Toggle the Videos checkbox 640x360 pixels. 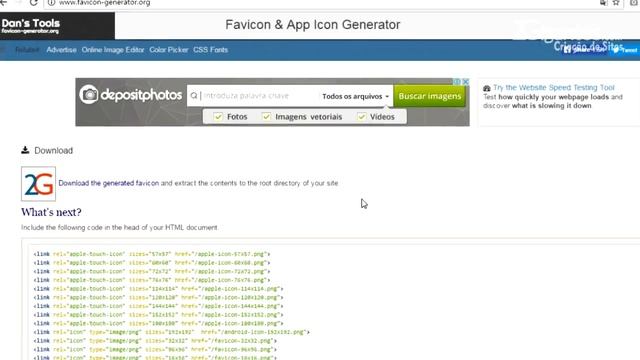(x=361, y=117)
